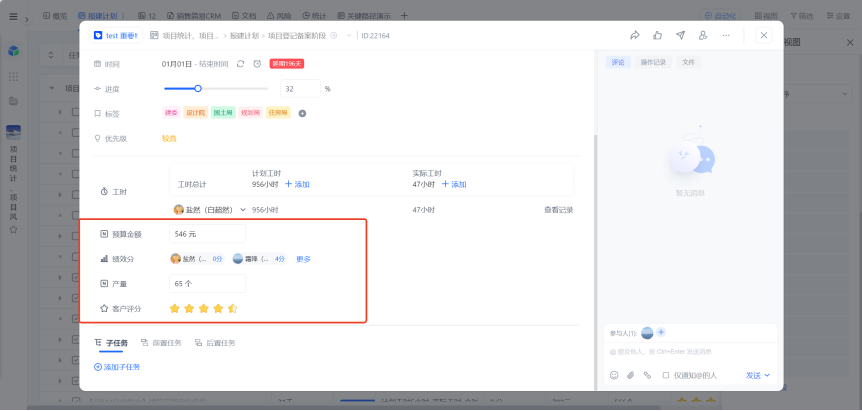Click the 建委 tag

(171, 113)
